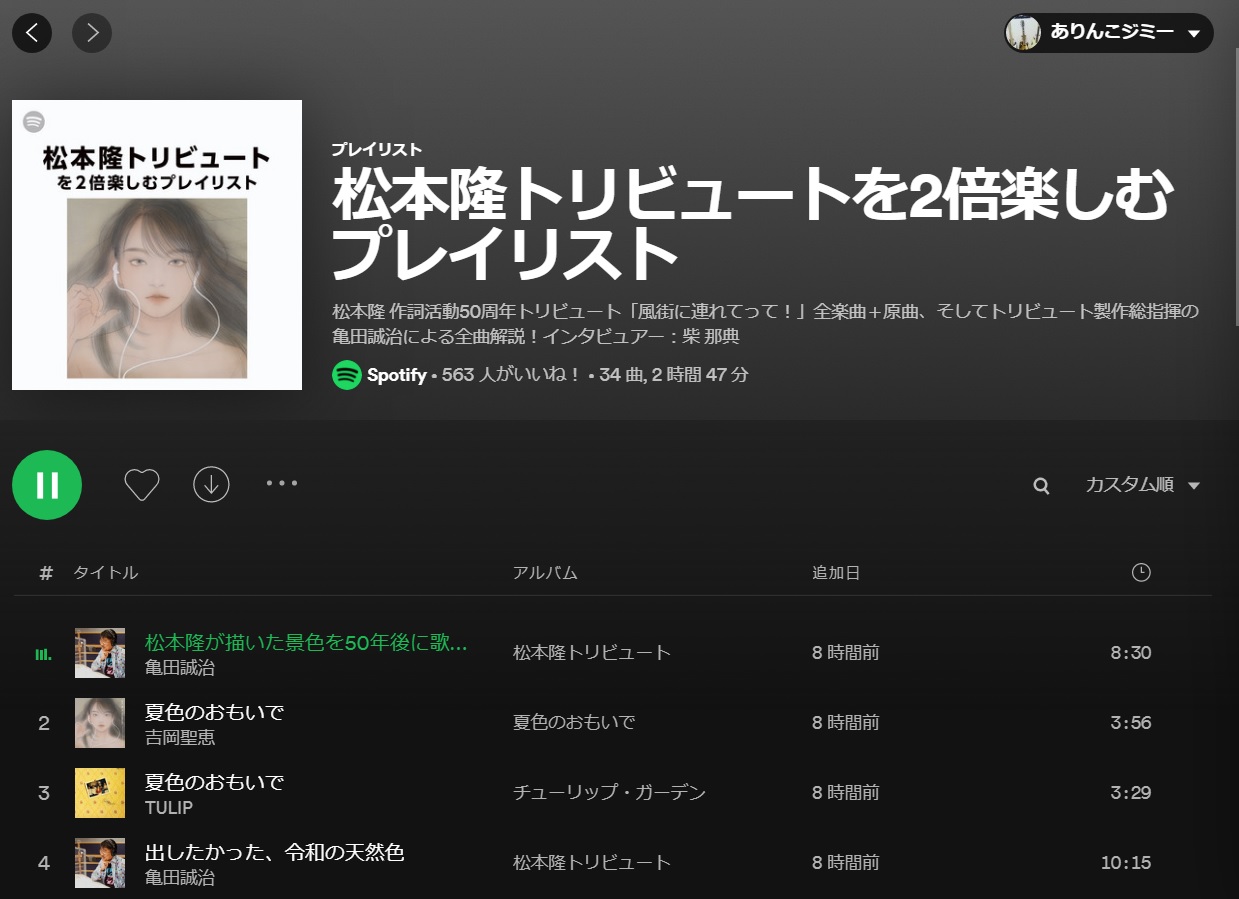This screenshot has height=899, width=1239.
Task: Like the playlist with the heart icon
Action: 142,485
